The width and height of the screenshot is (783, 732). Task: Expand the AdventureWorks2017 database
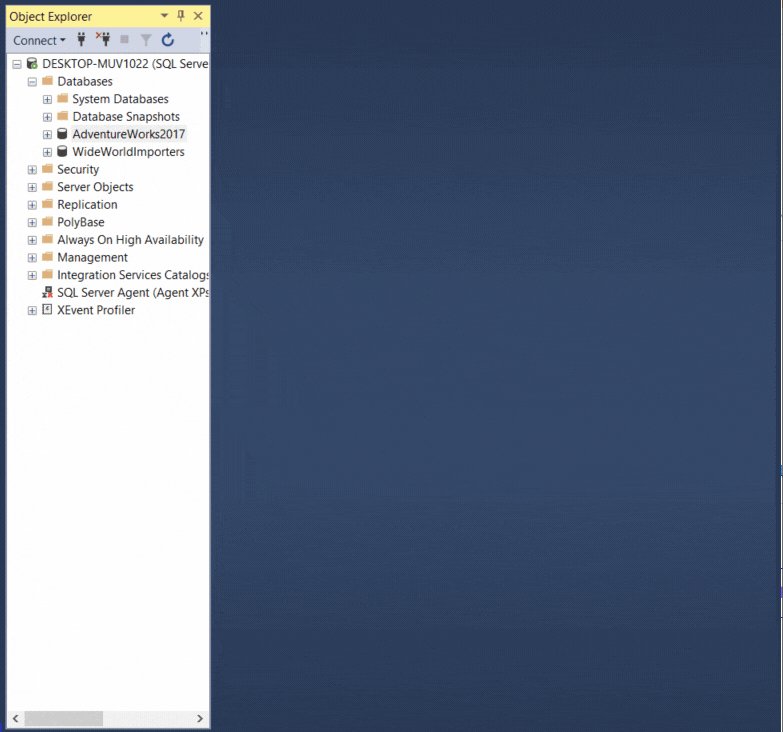pyautogui.click(x=47, y=134)
